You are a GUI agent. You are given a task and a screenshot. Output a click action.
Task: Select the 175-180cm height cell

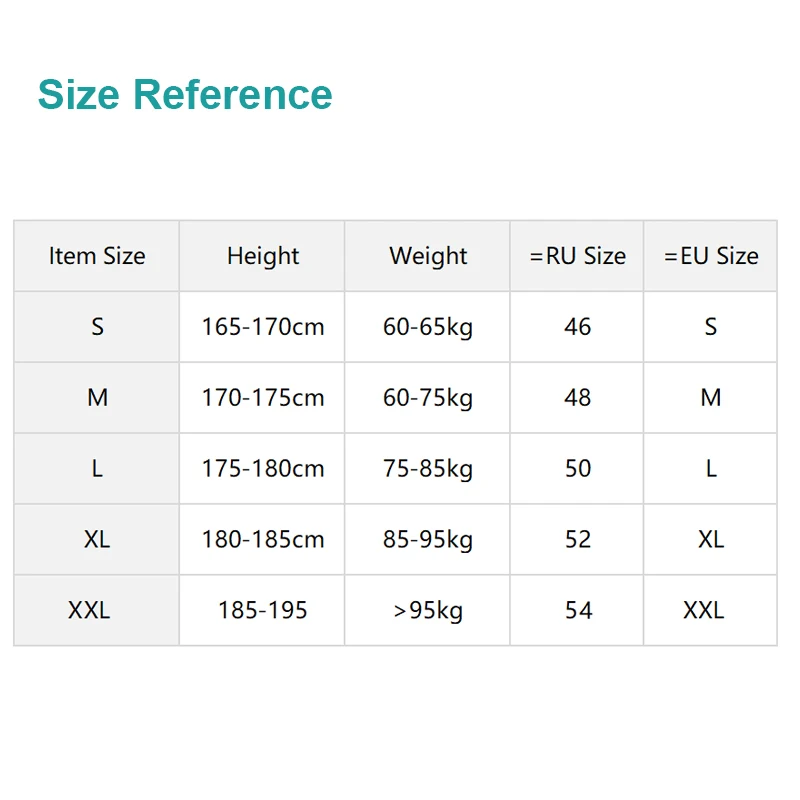pos(263,469)
